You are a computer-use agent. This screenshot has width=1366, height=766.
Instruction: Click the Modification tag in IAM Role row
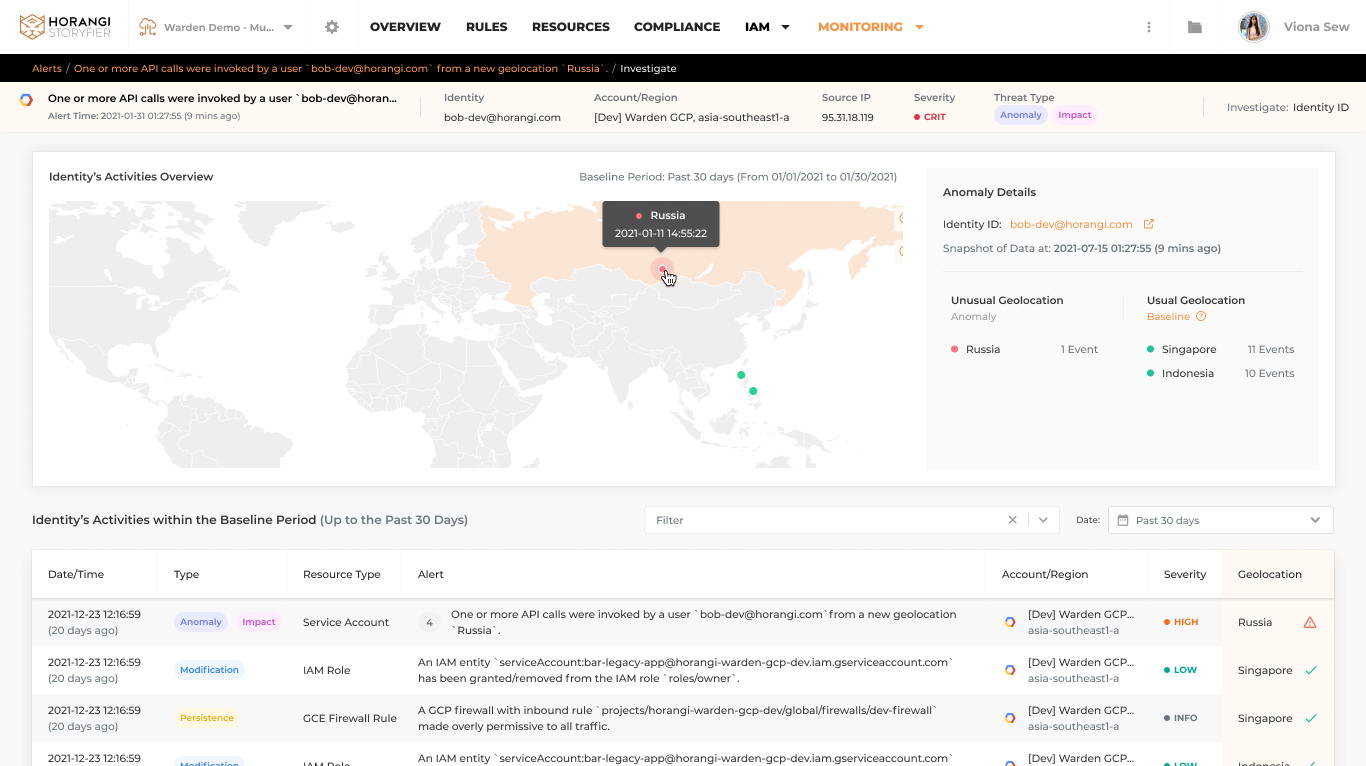(209, 670)
